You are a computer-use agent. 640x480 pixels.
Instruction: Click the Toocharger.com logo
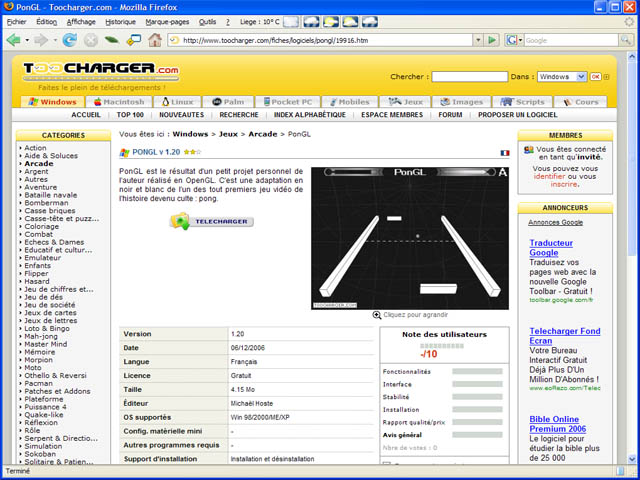pos(101,69)
